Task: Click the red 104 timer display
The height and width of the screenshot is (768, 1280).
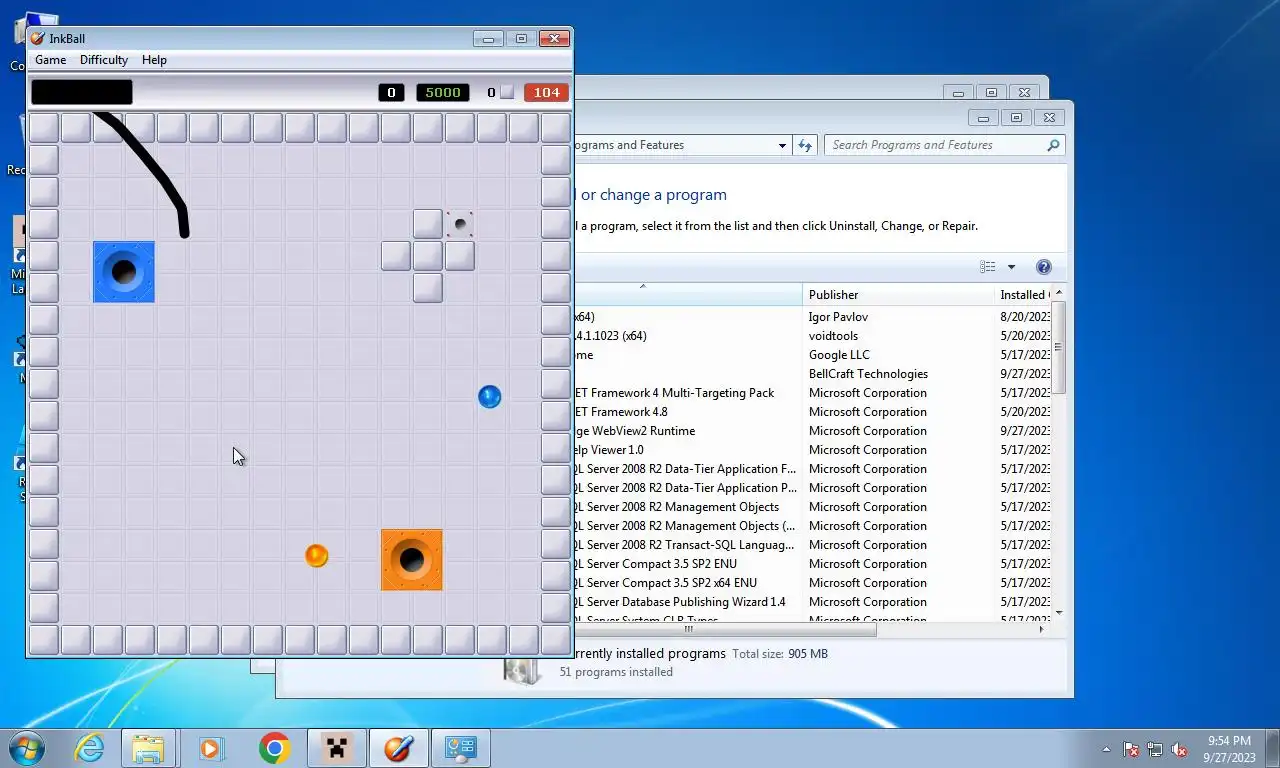Action: [x=547, y=92]
